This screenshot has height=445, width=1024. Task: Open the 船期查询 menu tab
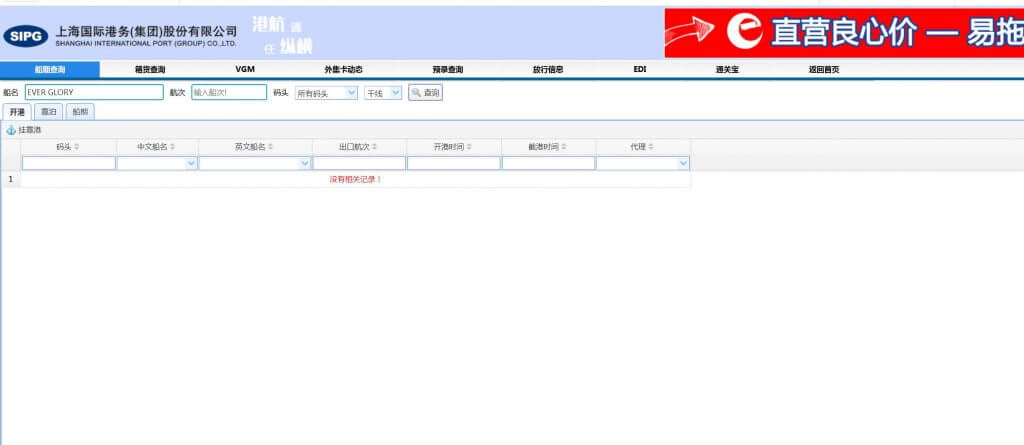point(50,69)
